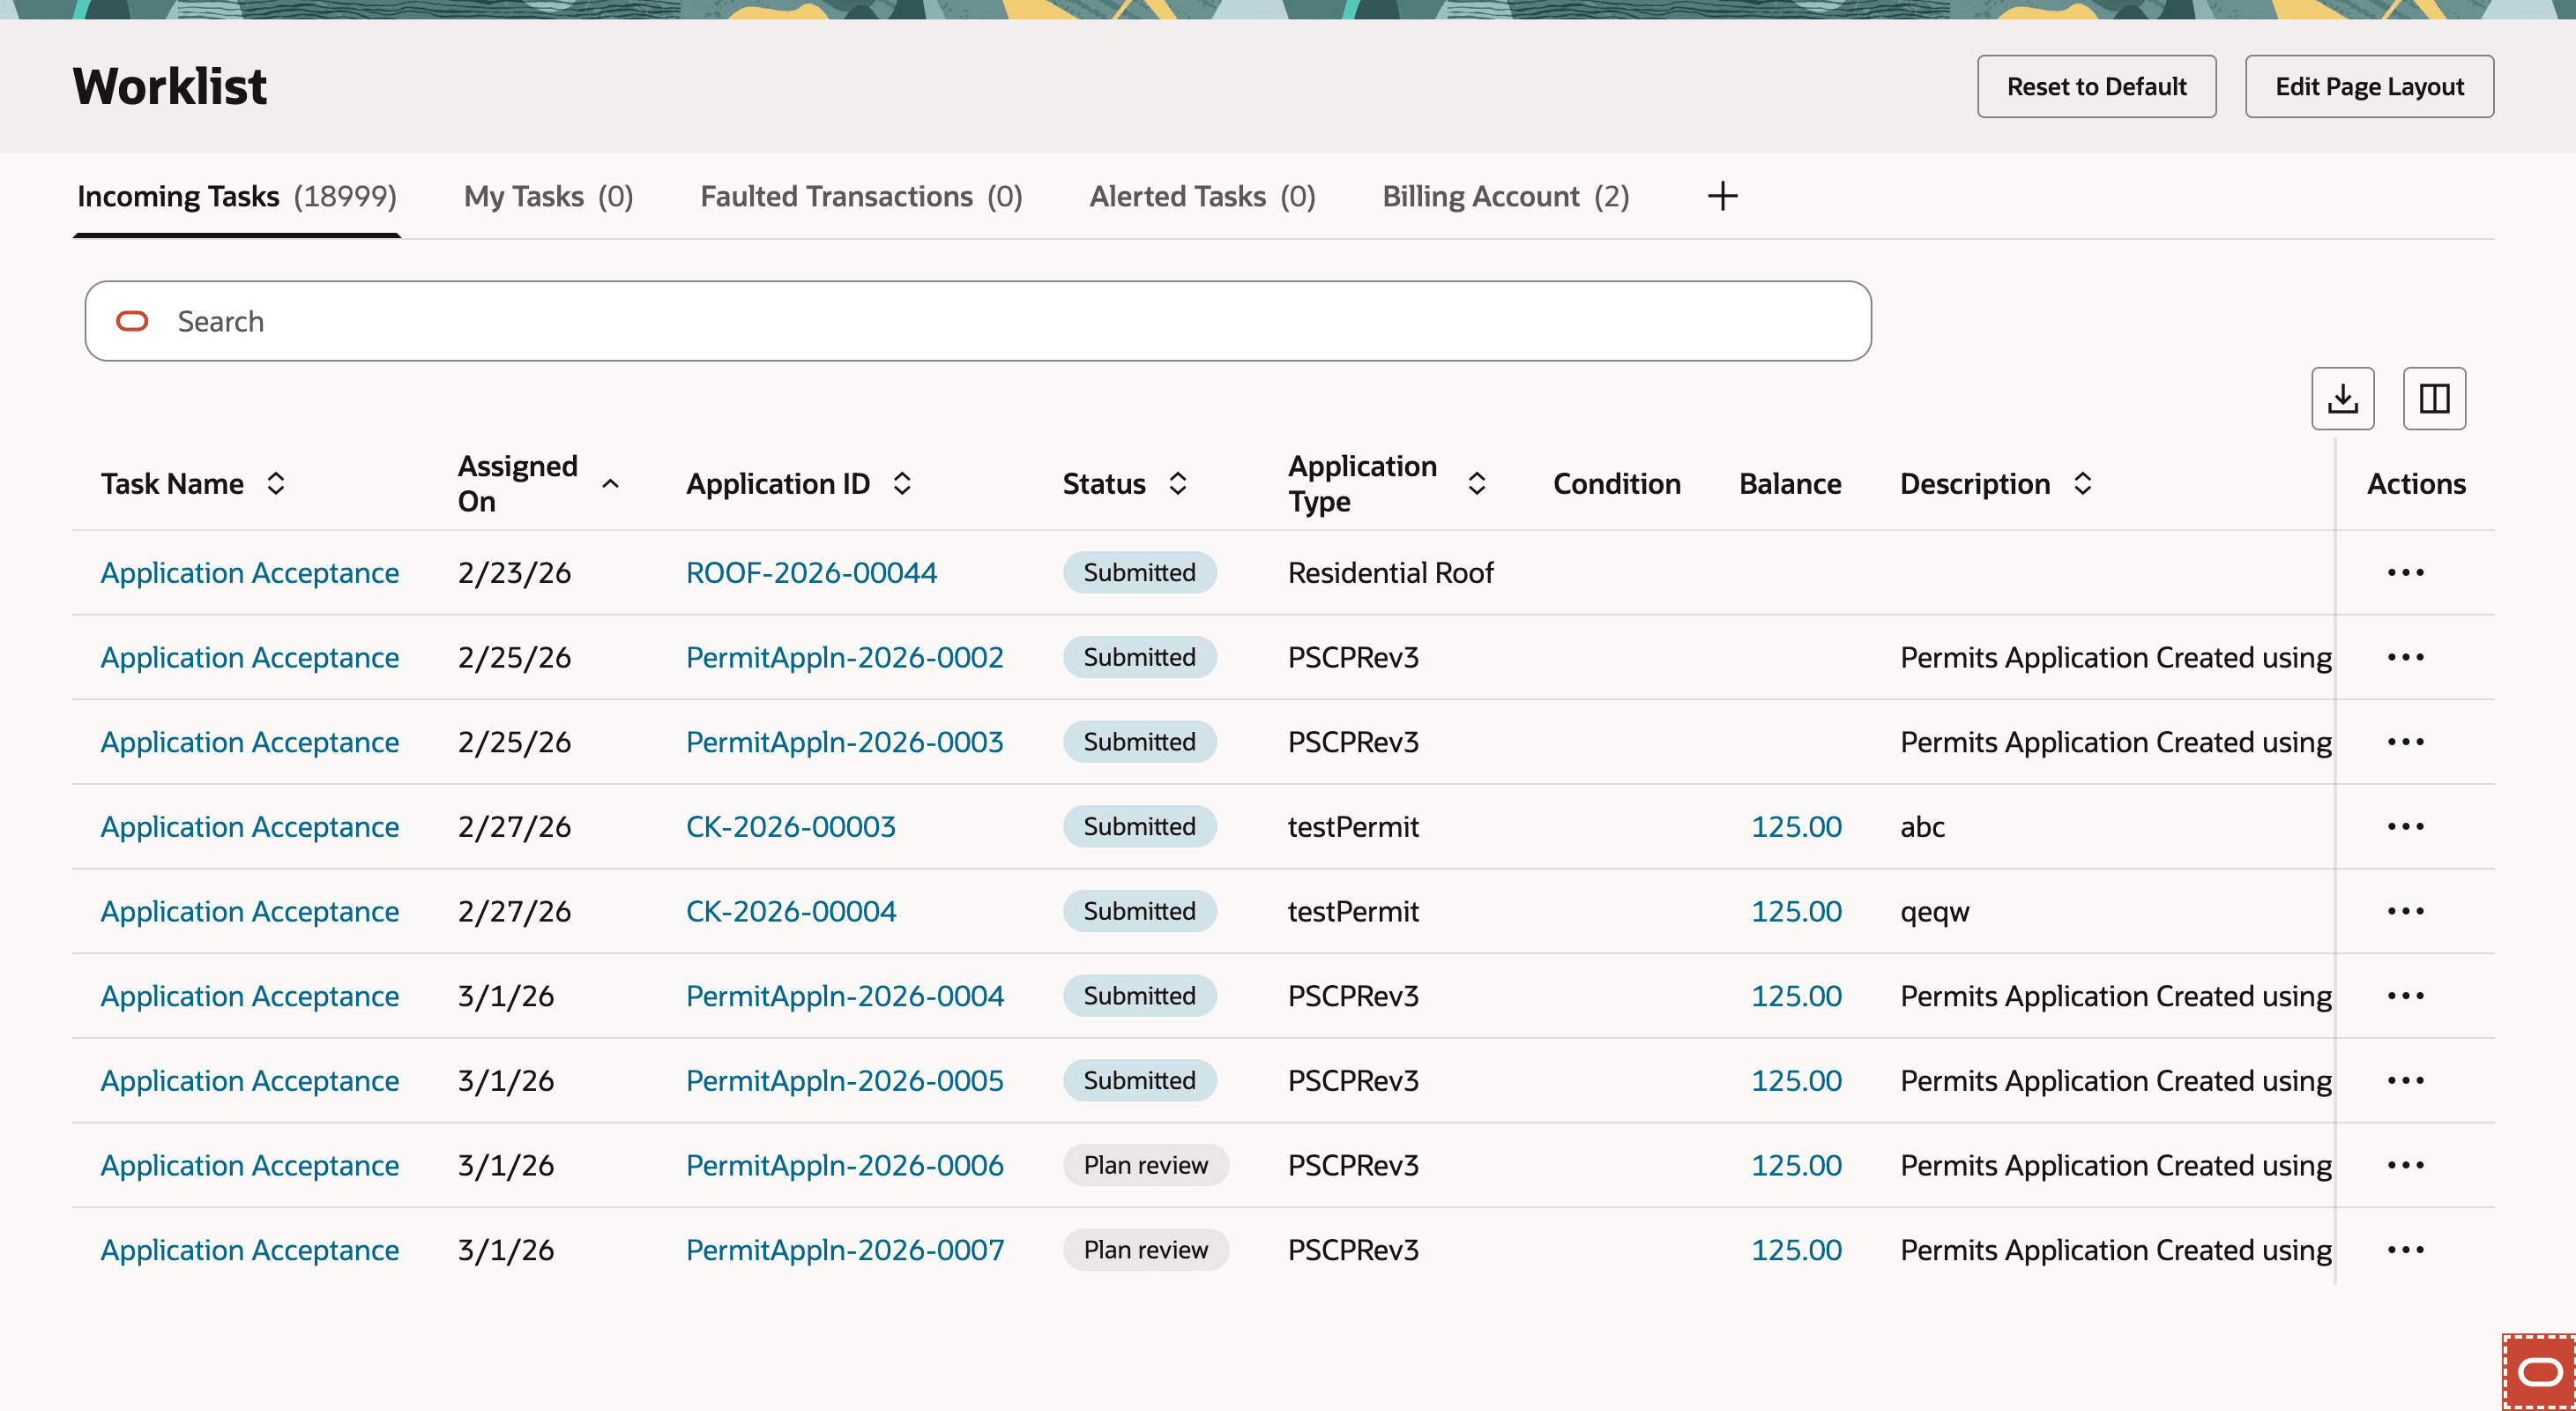Click the Oracle logo in Search box

tap(132, 321)
